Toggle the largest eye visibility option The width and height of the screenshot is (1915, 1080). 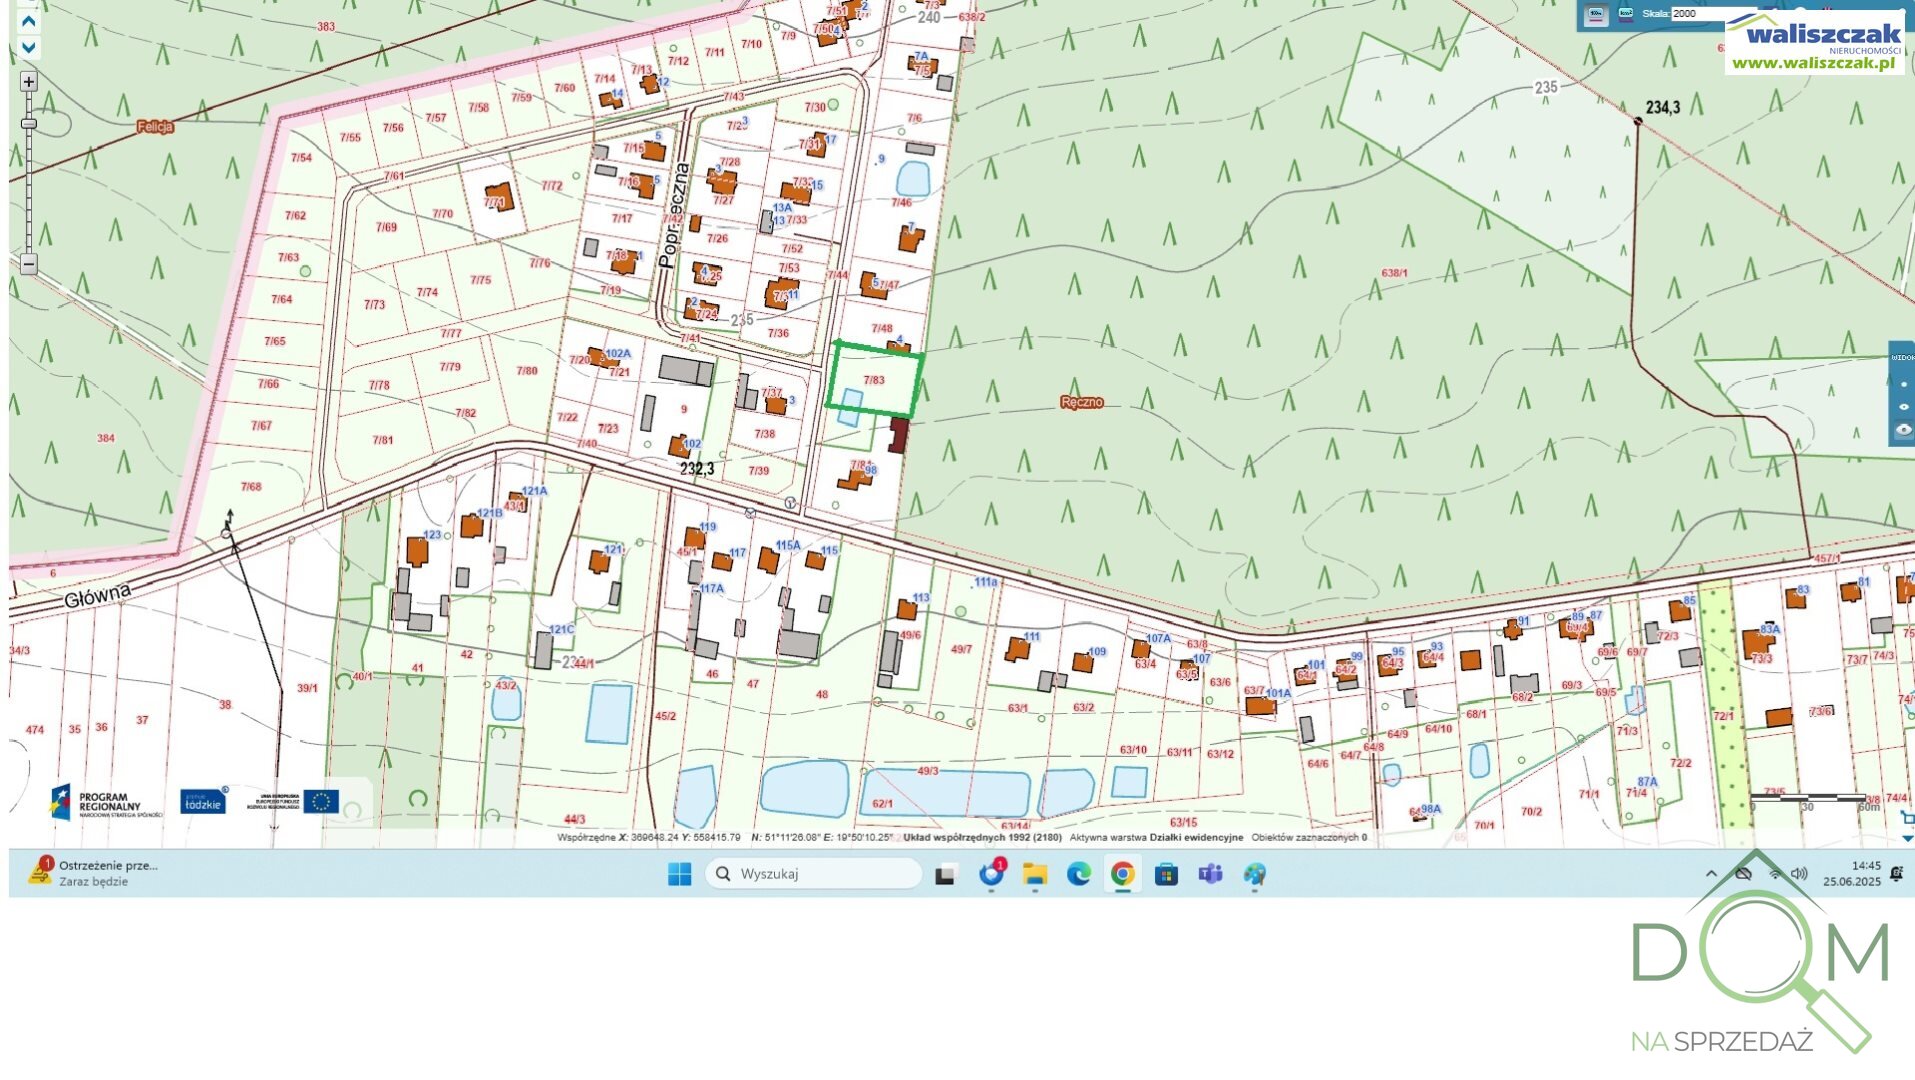pos(1903,430)
